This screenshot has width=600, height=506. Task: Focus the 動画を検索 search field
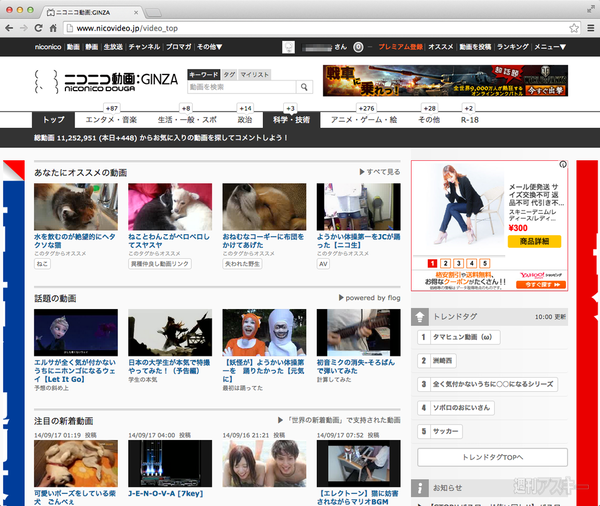coord(242,87)
